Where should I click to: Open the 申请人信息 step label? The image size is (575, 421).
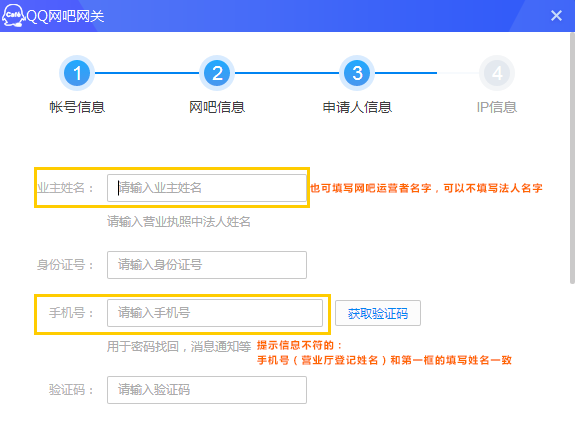[x=357, y=107]
